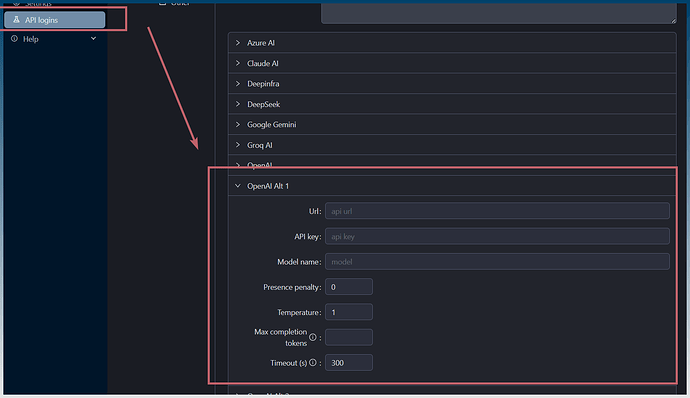Click info icon beside Max completion tokens

(312, 337)
